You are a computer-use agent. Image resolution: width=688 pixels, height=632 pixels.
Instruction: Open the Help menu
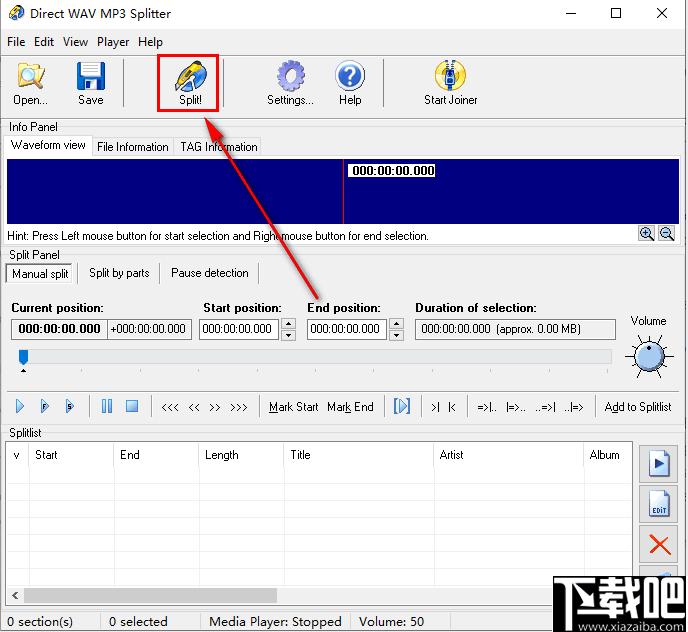[x=150, y=42]
